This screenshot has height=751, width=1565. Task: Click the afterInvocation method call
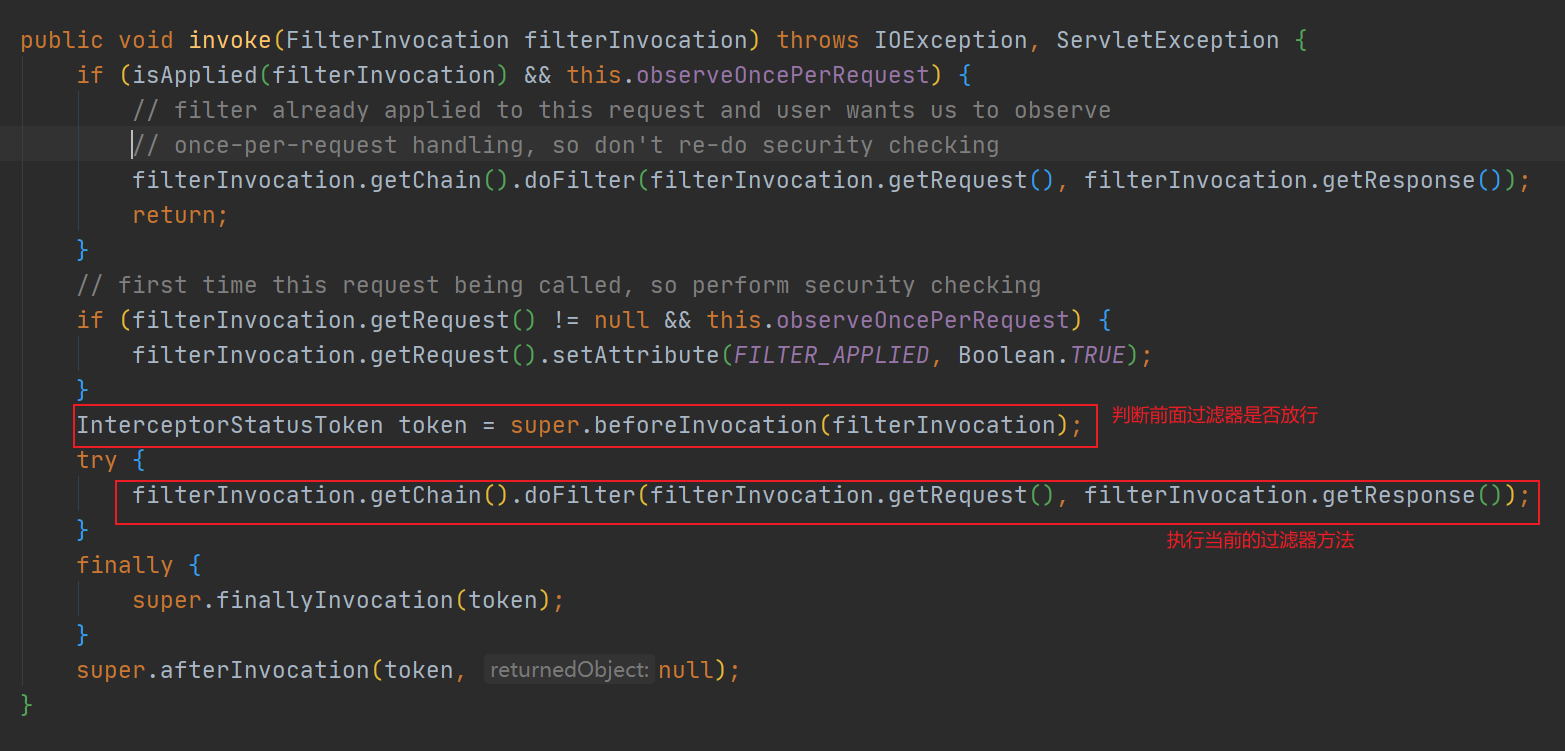[x=265, y=670]
